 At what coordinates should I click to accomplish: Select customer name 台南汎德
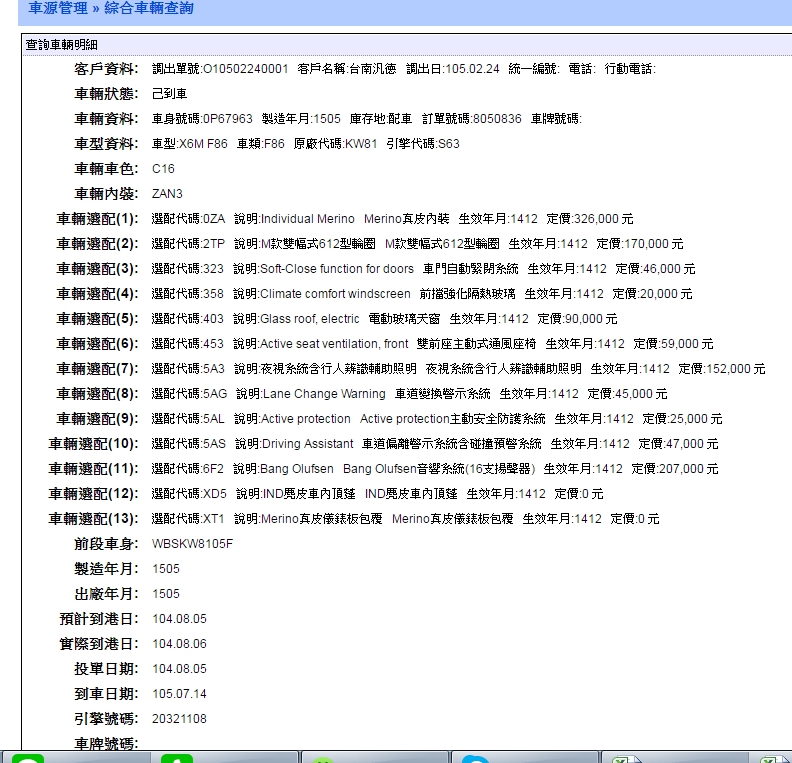tap(373, 69)
